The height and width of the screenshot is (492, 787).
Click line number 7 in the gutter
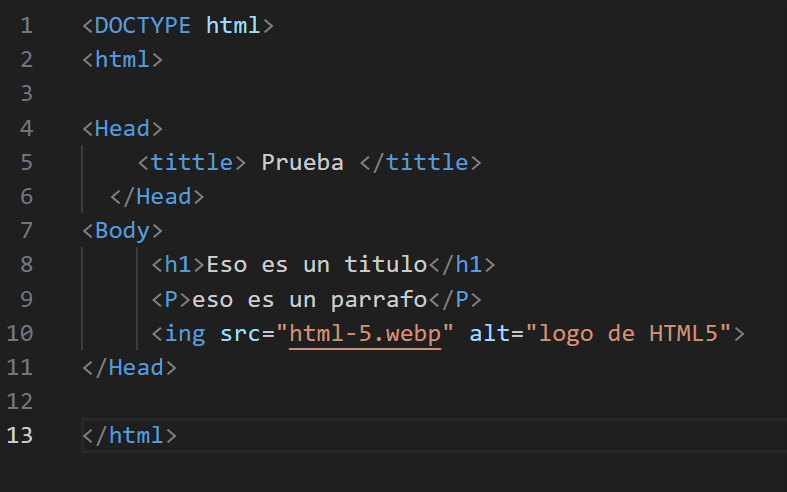[x=27, y=231]
